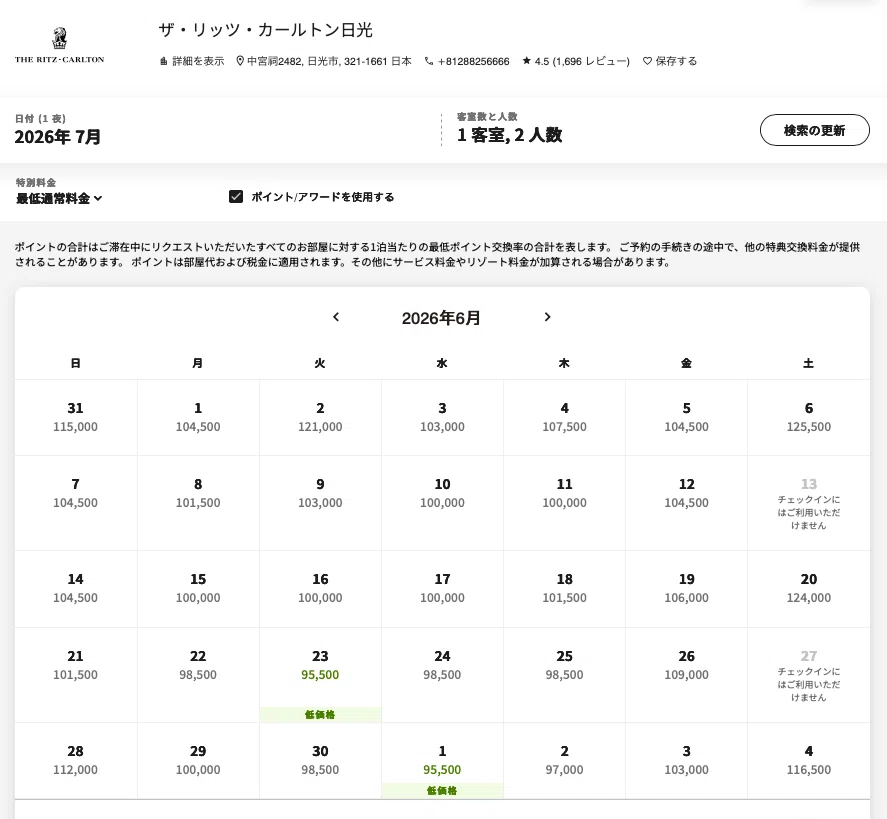
Task: Open the 1 客室, 2 人数 guests selector
Action: click(510, 135)
